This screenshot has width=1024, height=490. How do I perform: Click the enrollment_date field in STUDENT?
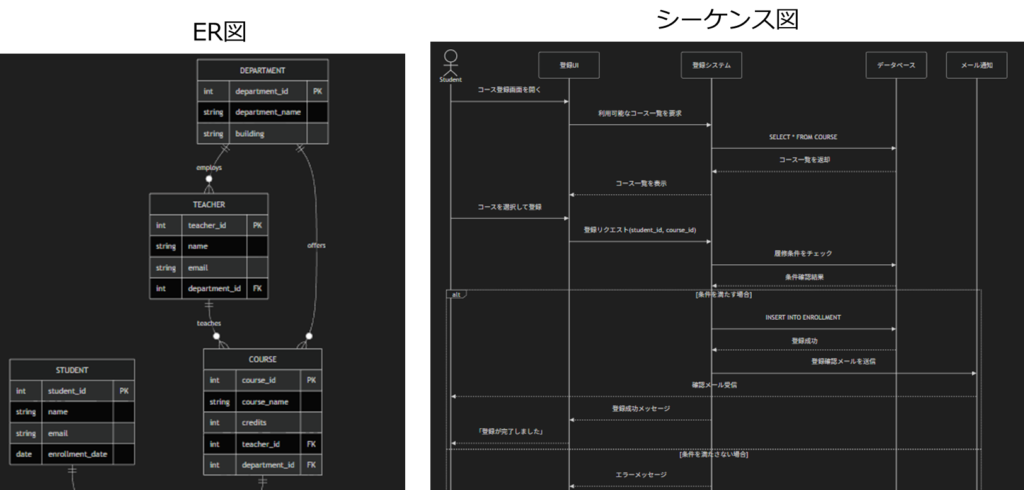77,454
